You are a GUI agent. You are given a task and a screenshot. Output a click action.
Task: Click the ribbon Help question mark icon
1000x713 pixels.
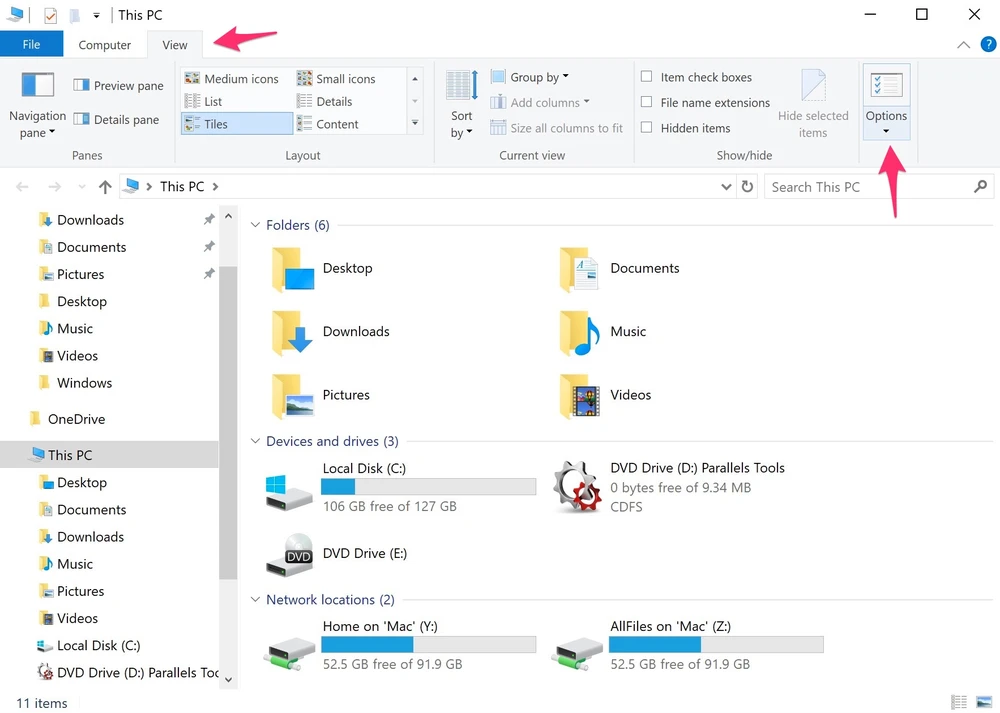tap(988, 45)
